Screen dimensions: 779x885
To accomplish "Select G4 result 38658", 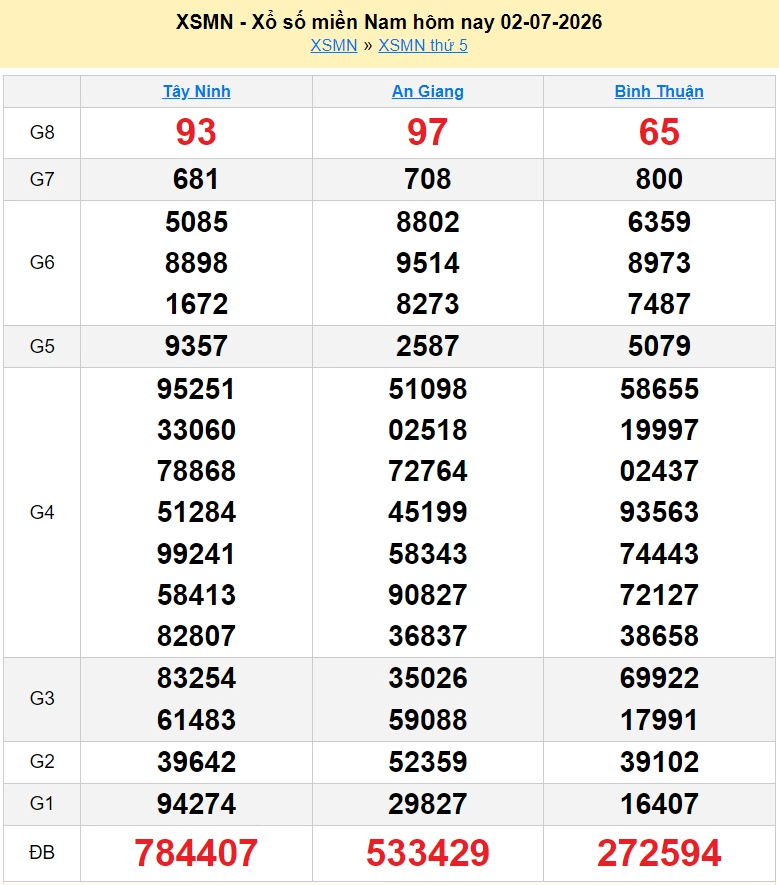I will pos(659,636).
